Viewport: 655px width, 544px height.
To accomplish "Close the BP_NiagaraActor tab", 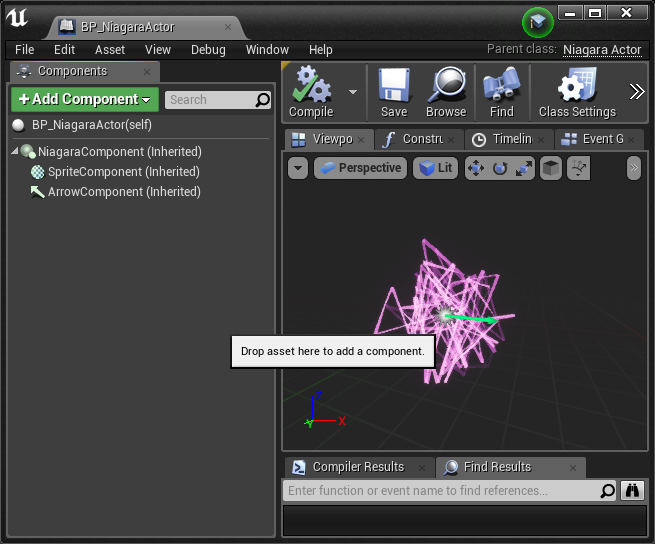I will point(228,27).
